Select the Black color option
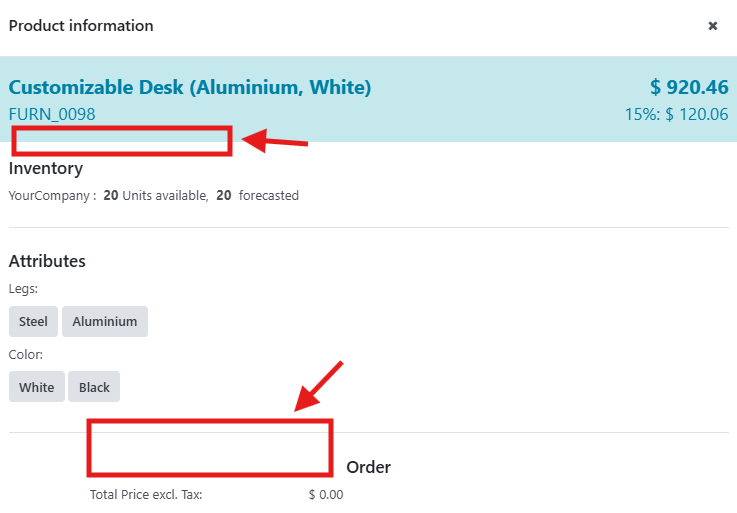 (94, 387)
